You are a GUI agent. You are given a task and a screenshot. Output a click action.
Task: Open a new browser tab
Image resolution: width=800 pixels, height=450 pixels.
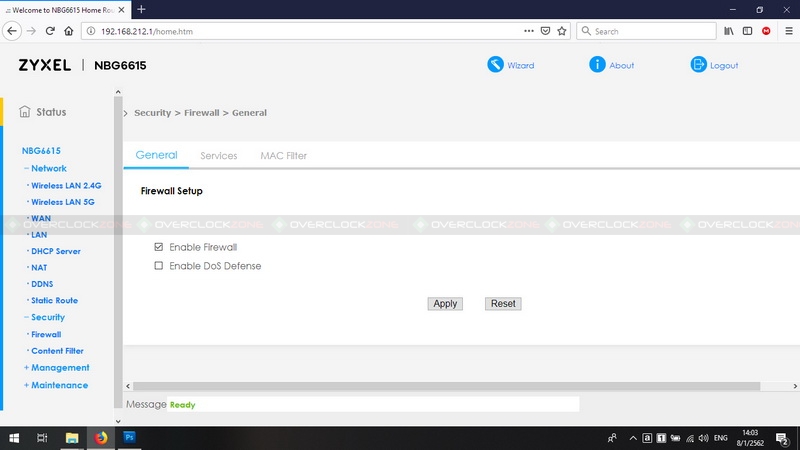tap(141, 9)
